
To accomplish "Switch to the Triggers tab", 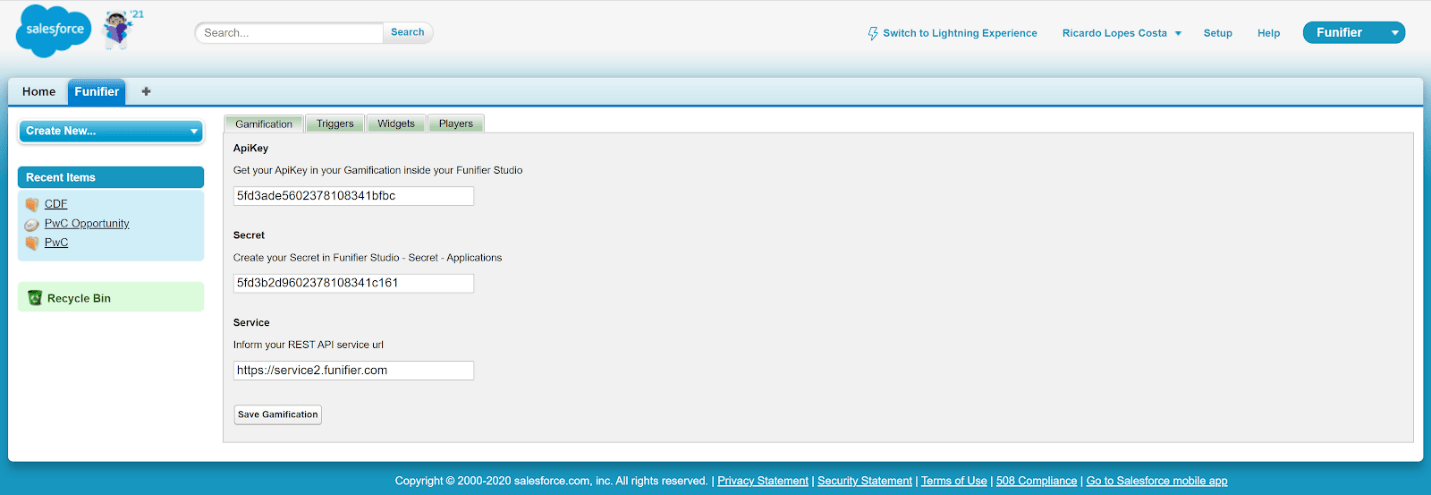I will (x=335, y=124).
